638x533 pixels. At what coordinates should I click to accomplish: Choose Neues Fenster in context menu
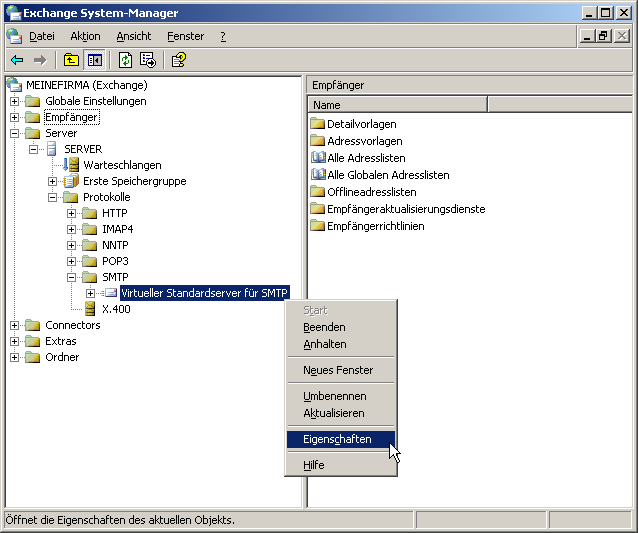[x=341, y=370]
